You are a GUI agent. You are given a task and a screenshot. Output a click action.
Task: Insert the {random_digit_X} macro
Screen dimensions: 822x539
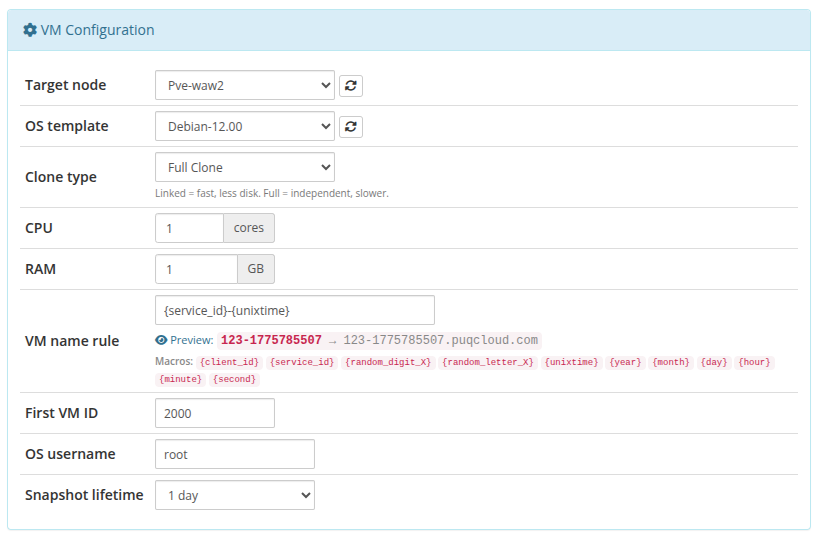point(388,362)
